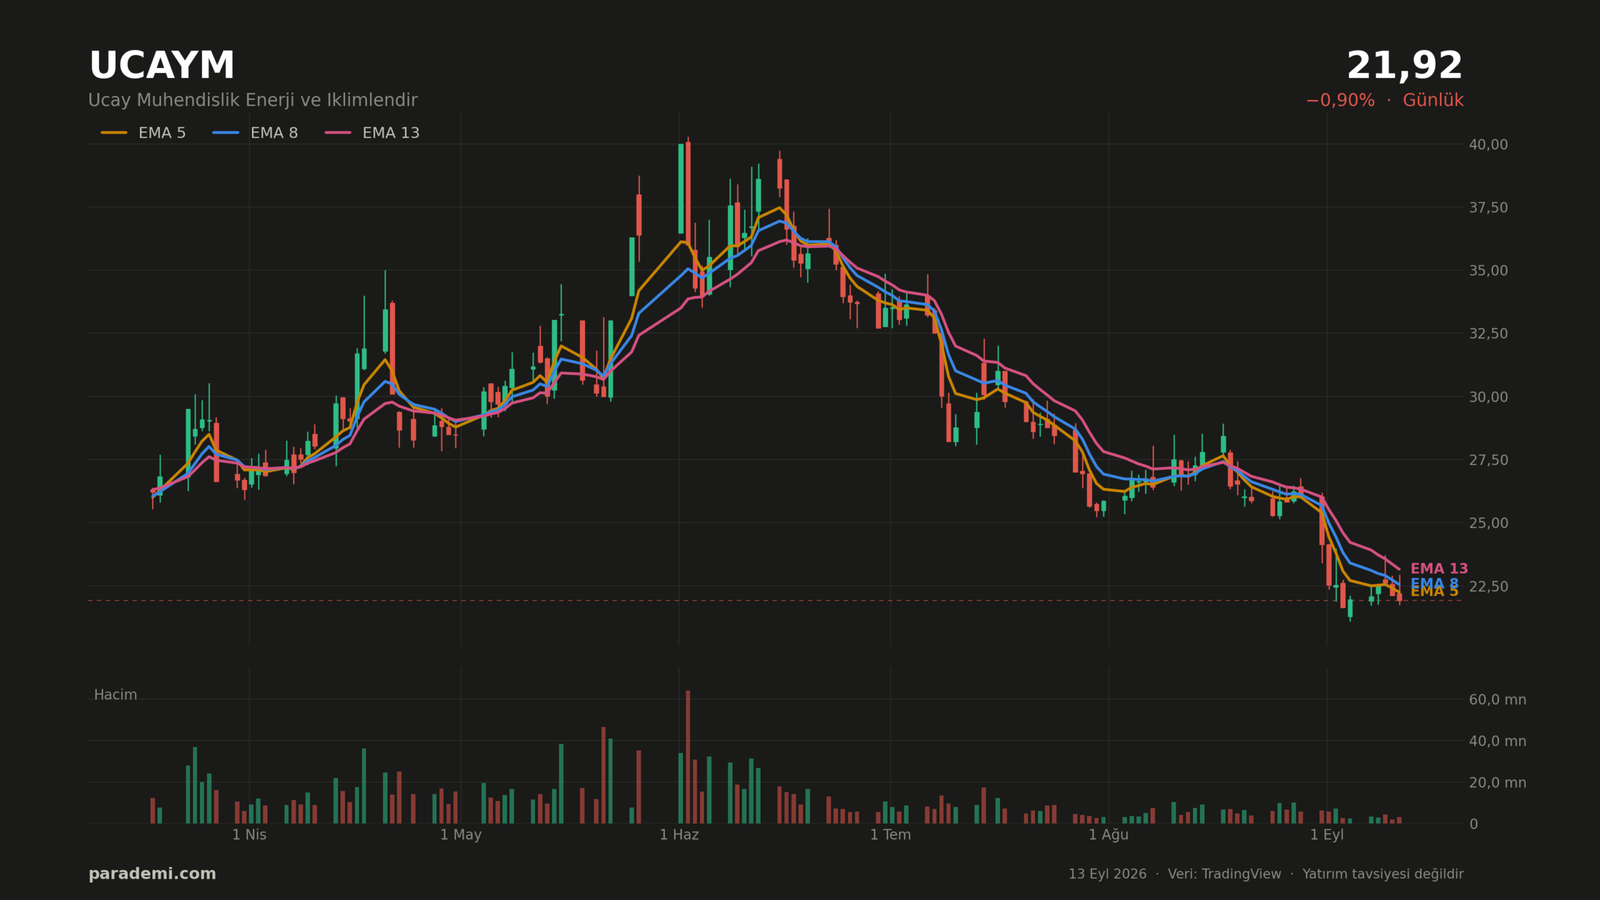Click the blue EMA 8 legend line swatch
This screenshot has height=900, width=1600.
pyautogui.click(x=226, y=133)
